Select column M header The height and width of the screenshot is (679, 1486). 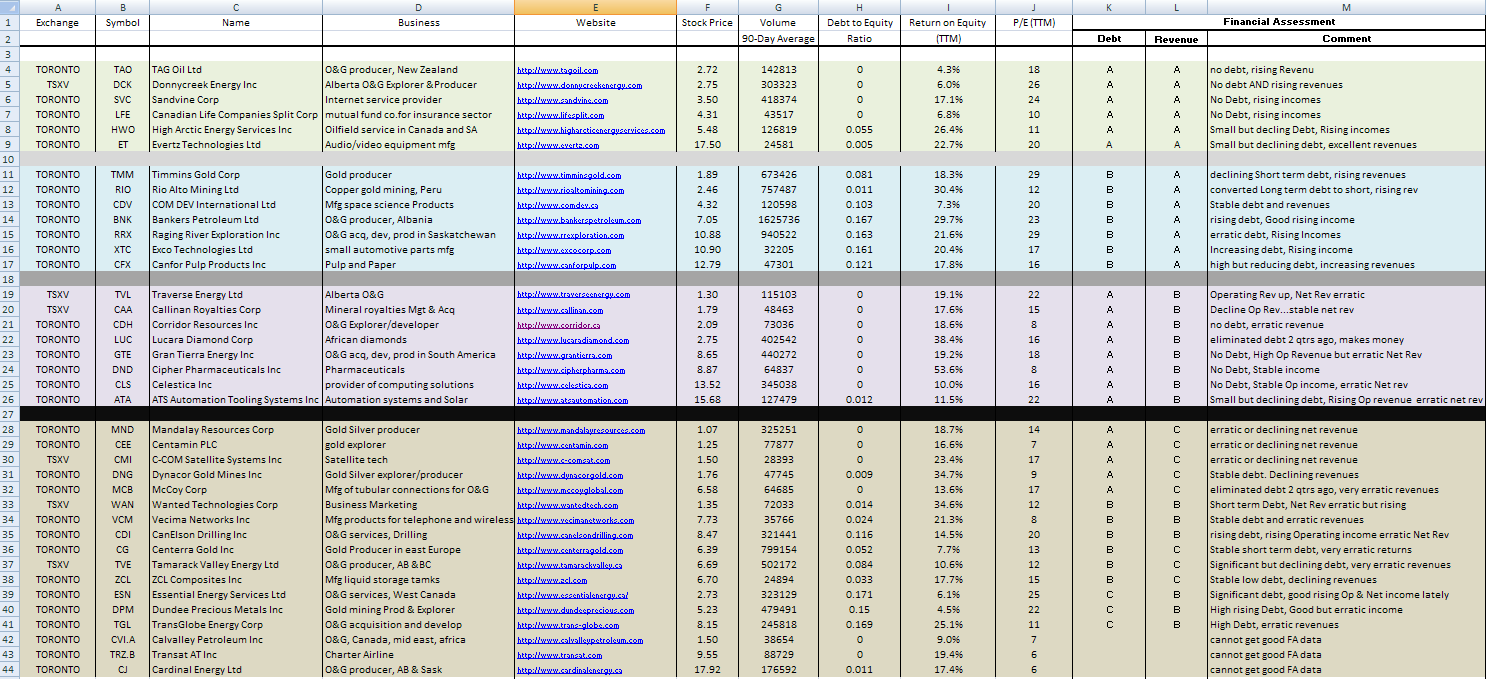click(x=1346, y=7)
